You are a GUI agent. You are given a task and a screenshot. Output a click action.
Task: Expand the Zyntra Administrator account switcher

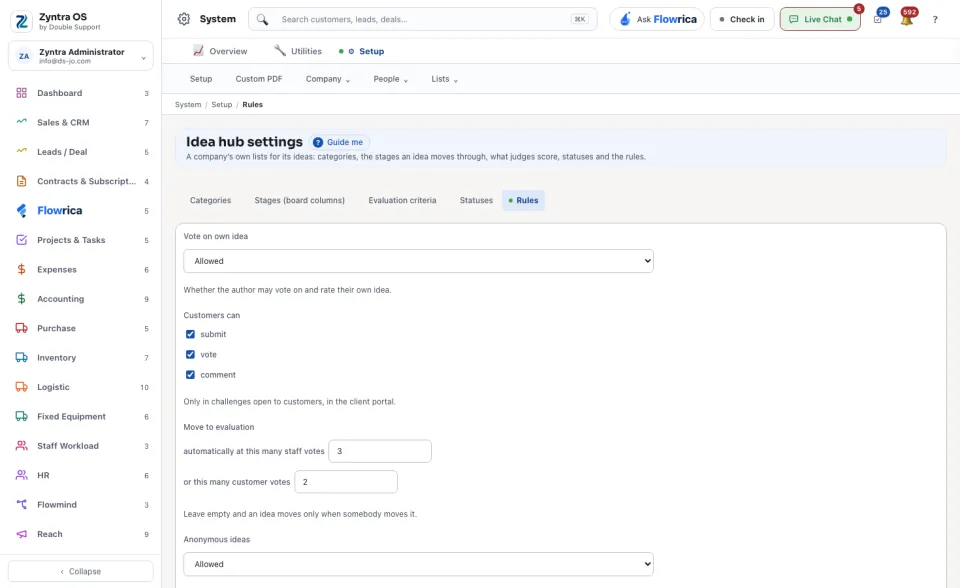(81, 56)
